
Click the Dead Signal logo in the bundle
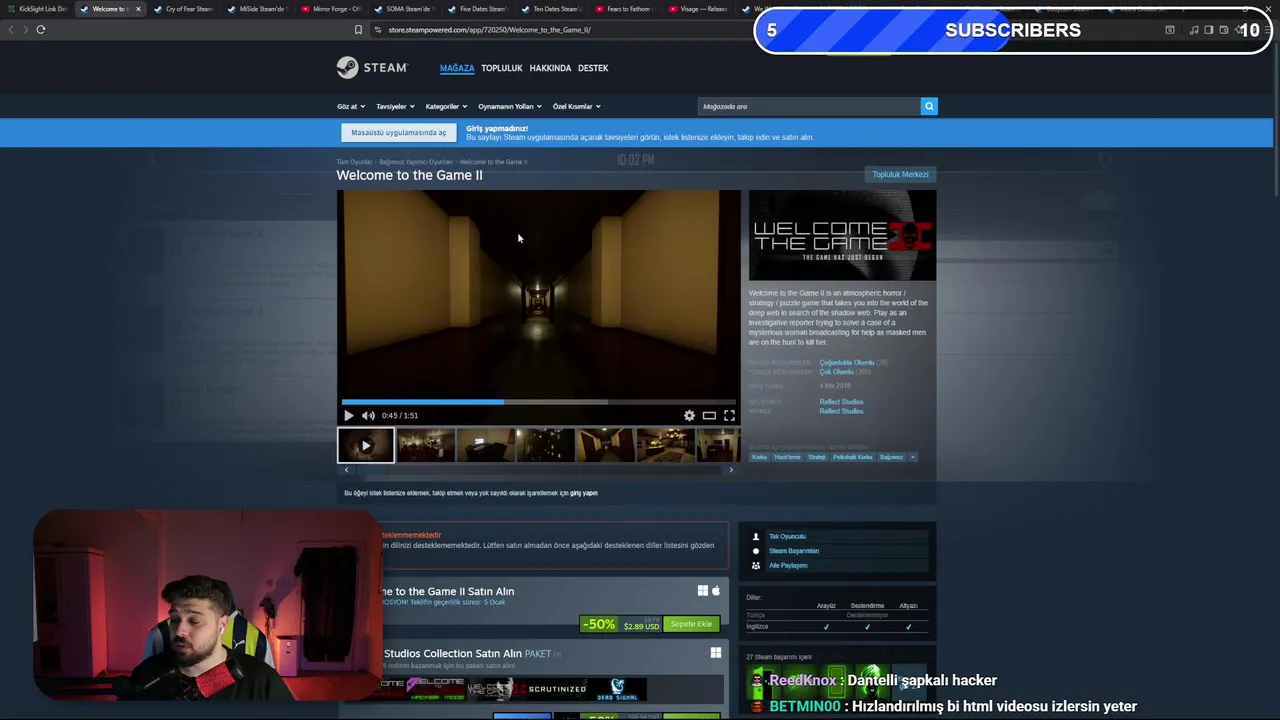[617, 688]
